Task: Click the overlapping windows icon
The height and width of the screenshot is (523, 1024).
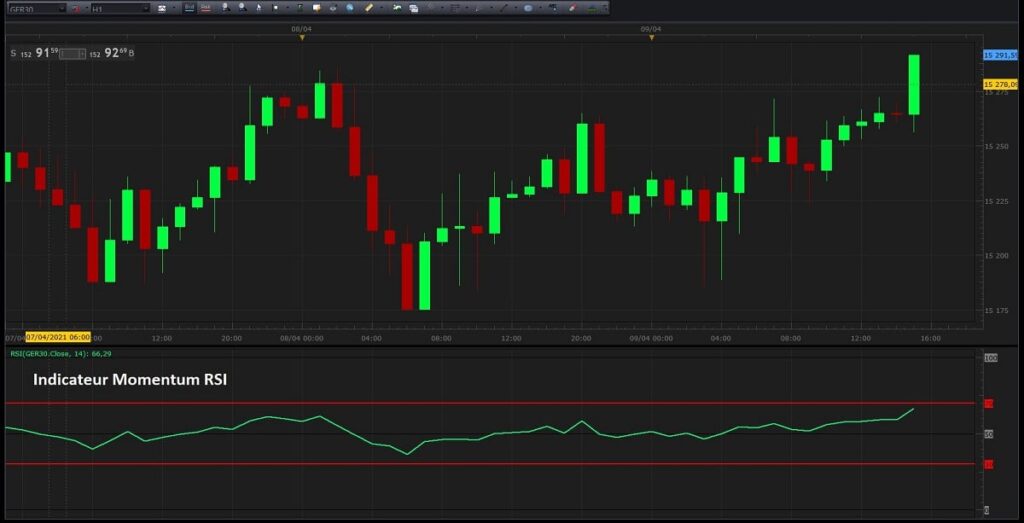Action: click(413, 9)
